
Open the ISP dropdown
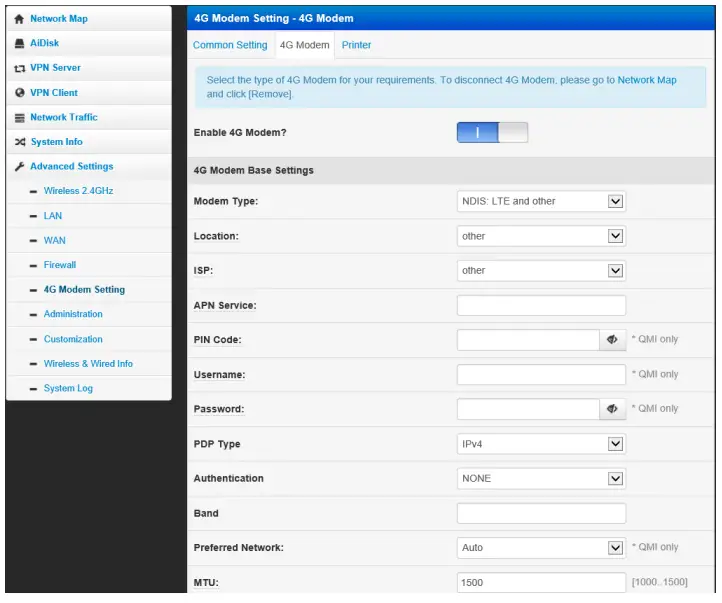tap(541, 271)
